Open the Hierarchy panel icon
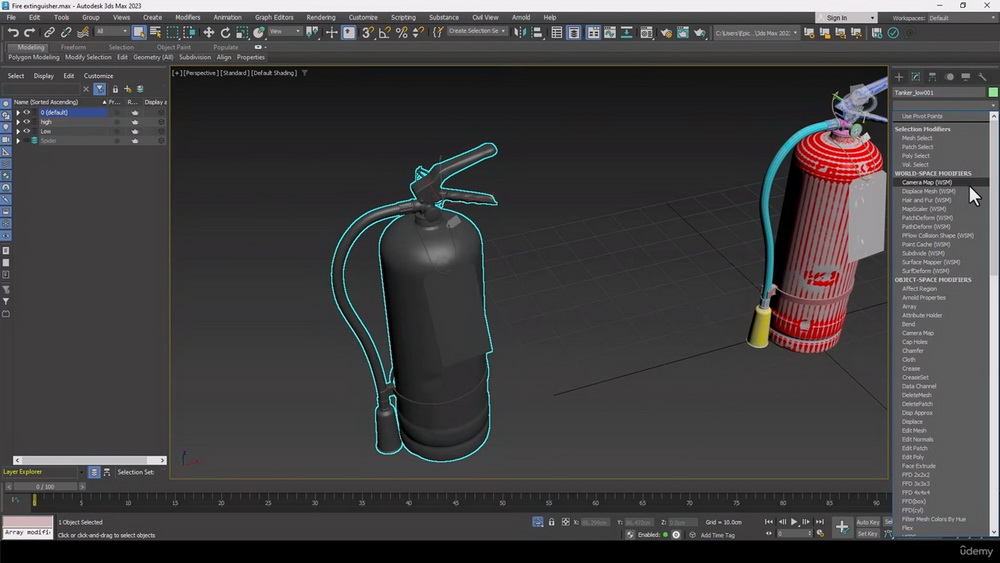Image resolution: width=1000 pixels, height=563 pixels. coord(932,77)
